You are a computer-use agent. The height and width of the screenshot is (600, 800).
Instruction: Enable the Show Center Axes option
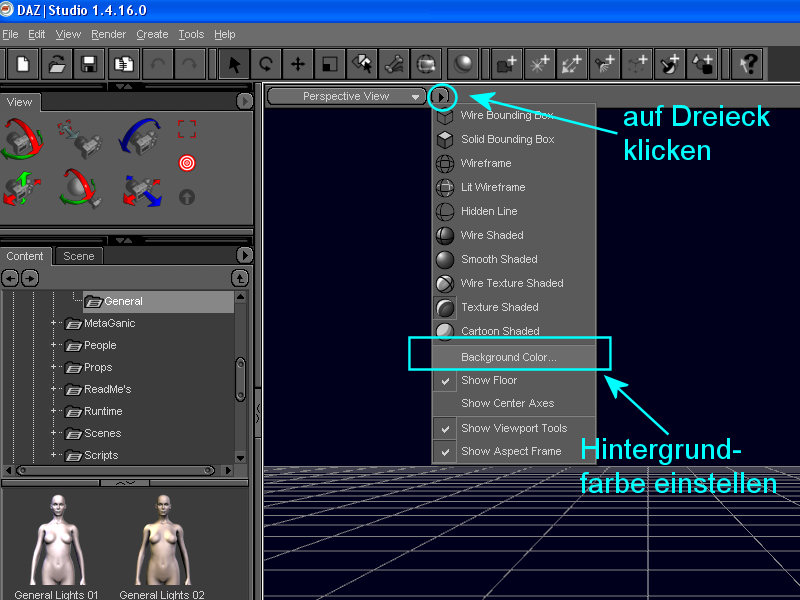(514, 404)
